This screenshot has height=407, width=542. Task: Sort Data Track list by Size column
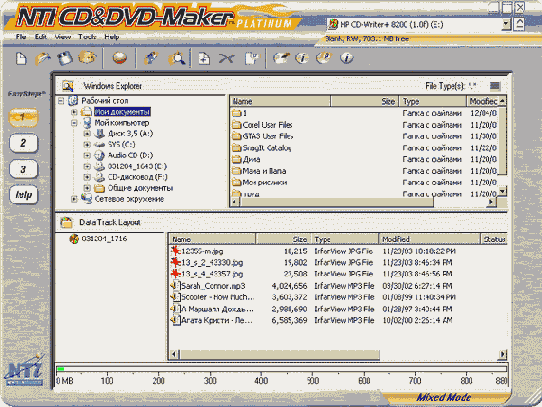click(x=283, y=239)
